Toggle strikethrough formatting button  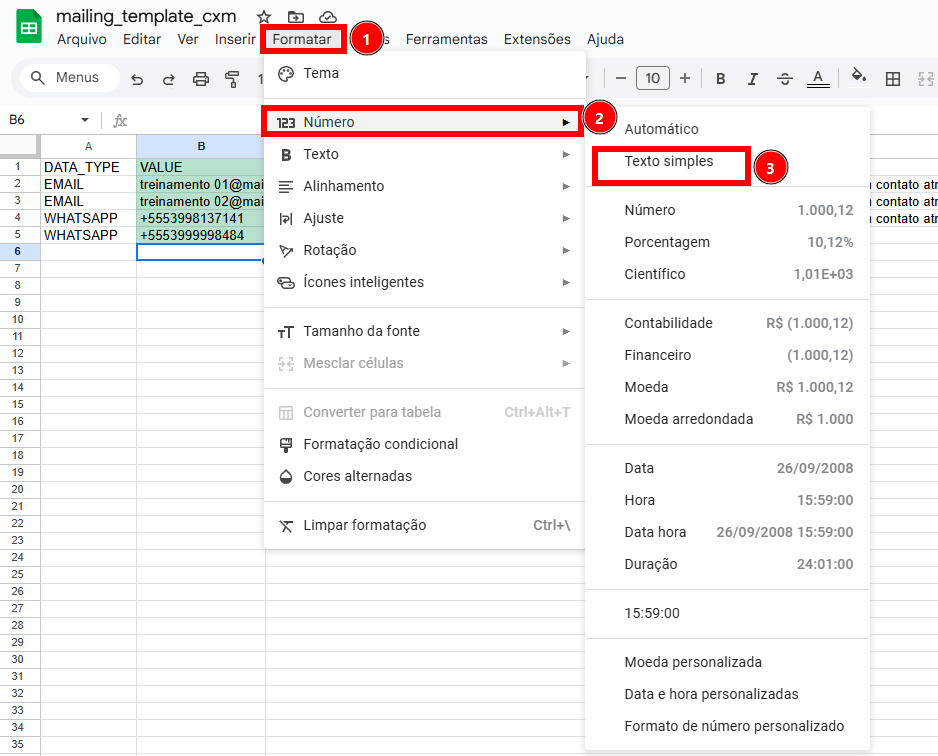(785, 78)
